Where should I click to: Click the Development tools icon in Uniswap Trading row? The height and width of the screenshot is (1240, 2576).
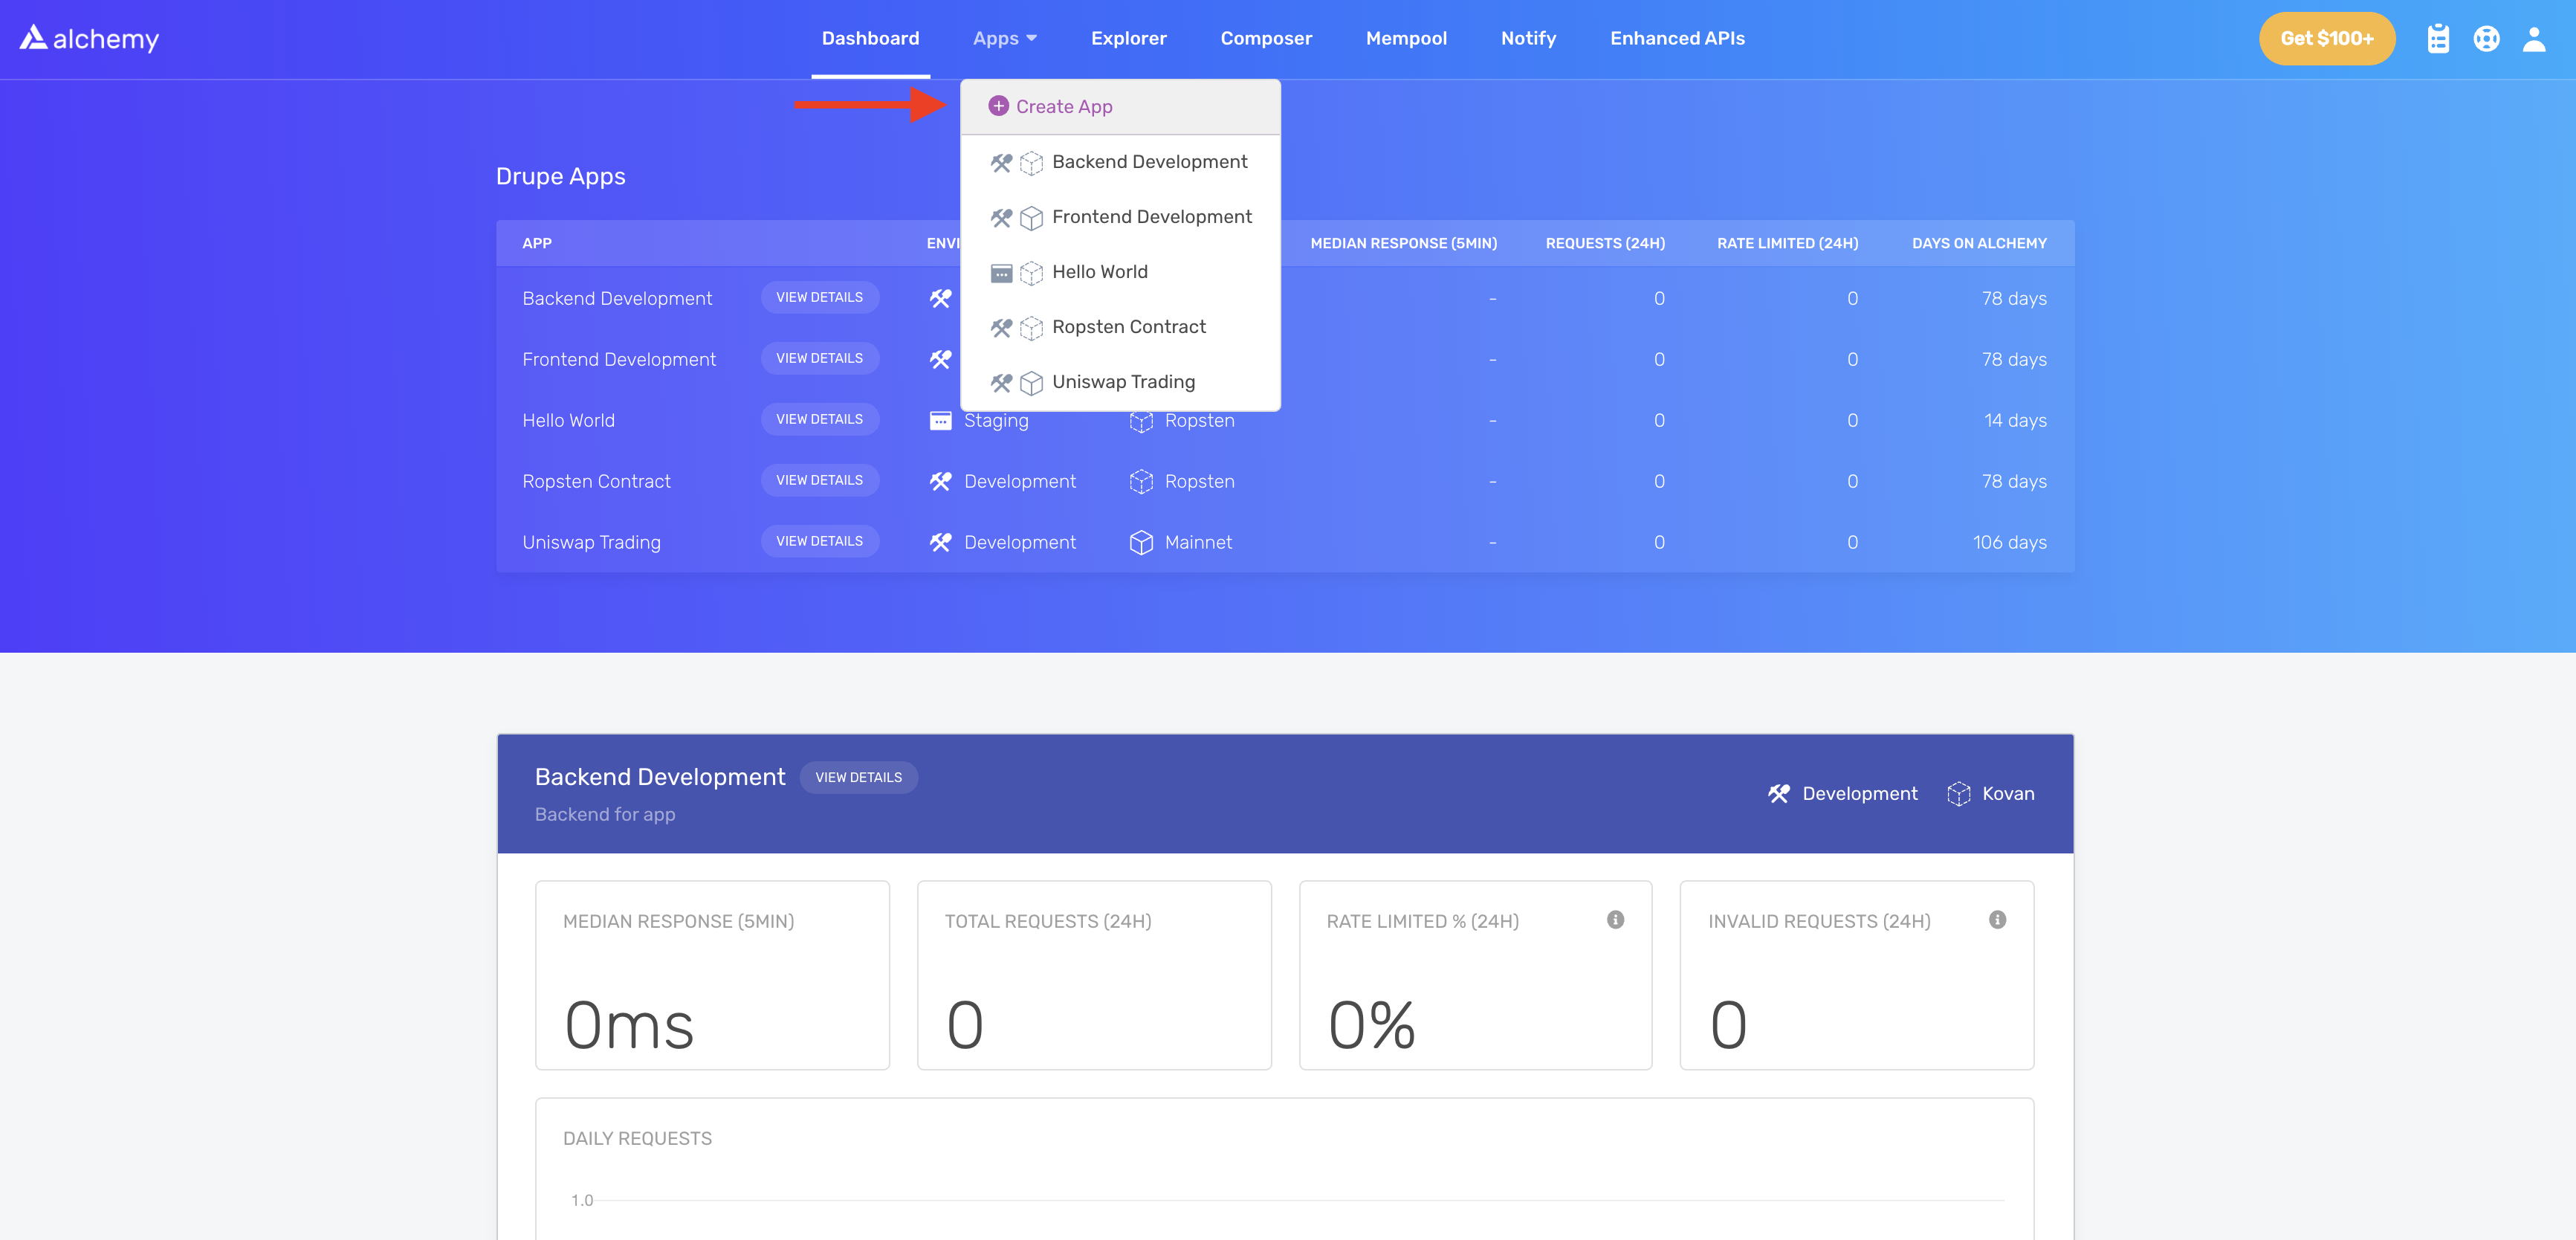(940, 542)
